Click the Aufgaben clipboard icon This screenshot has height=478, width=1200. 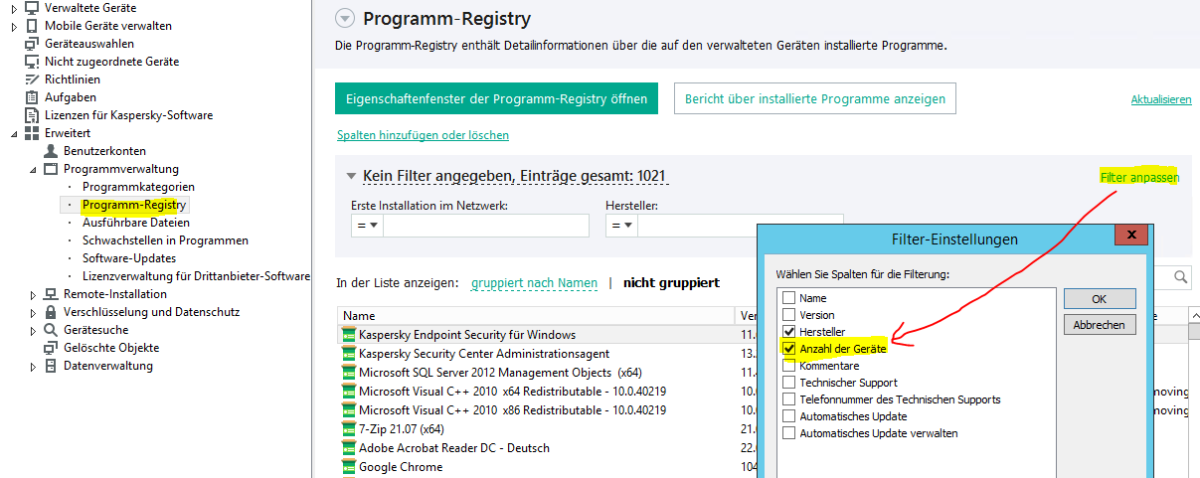[32, 97]
